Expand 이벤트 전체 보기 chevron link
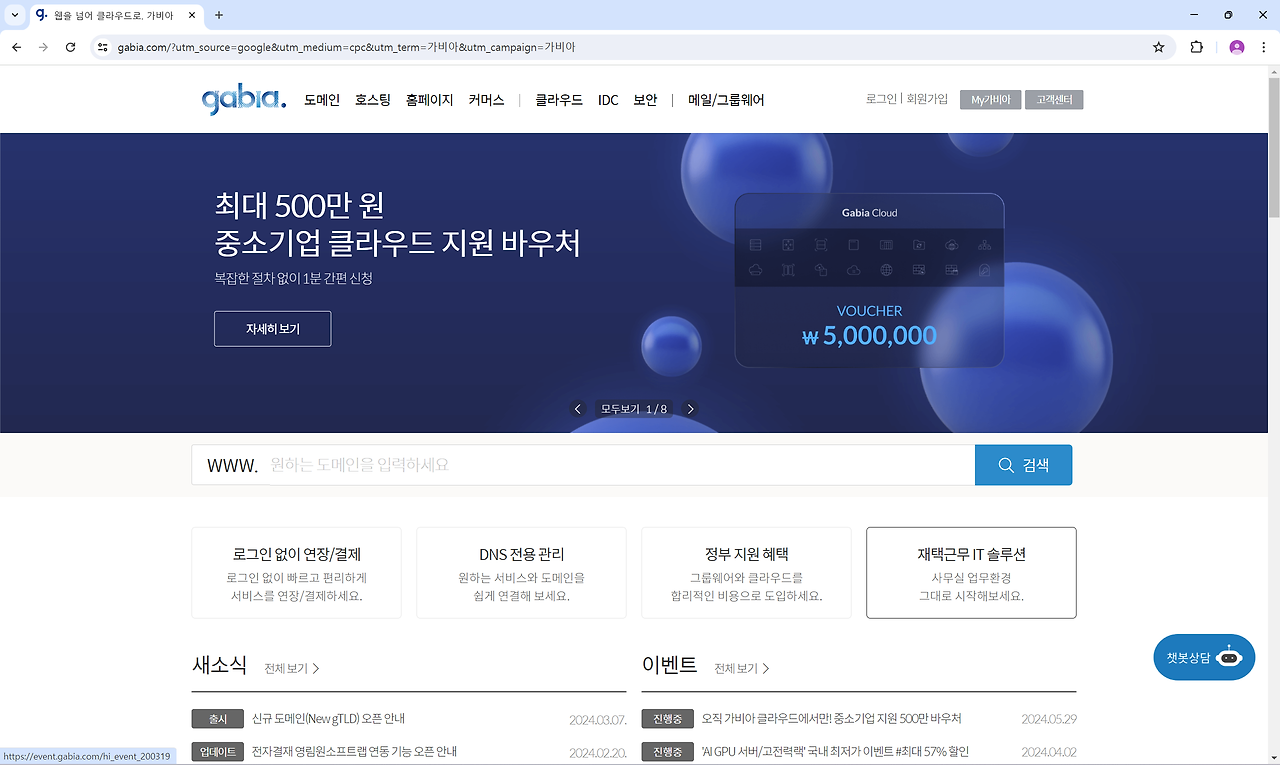1280x765 pixels. click(742, 668)
